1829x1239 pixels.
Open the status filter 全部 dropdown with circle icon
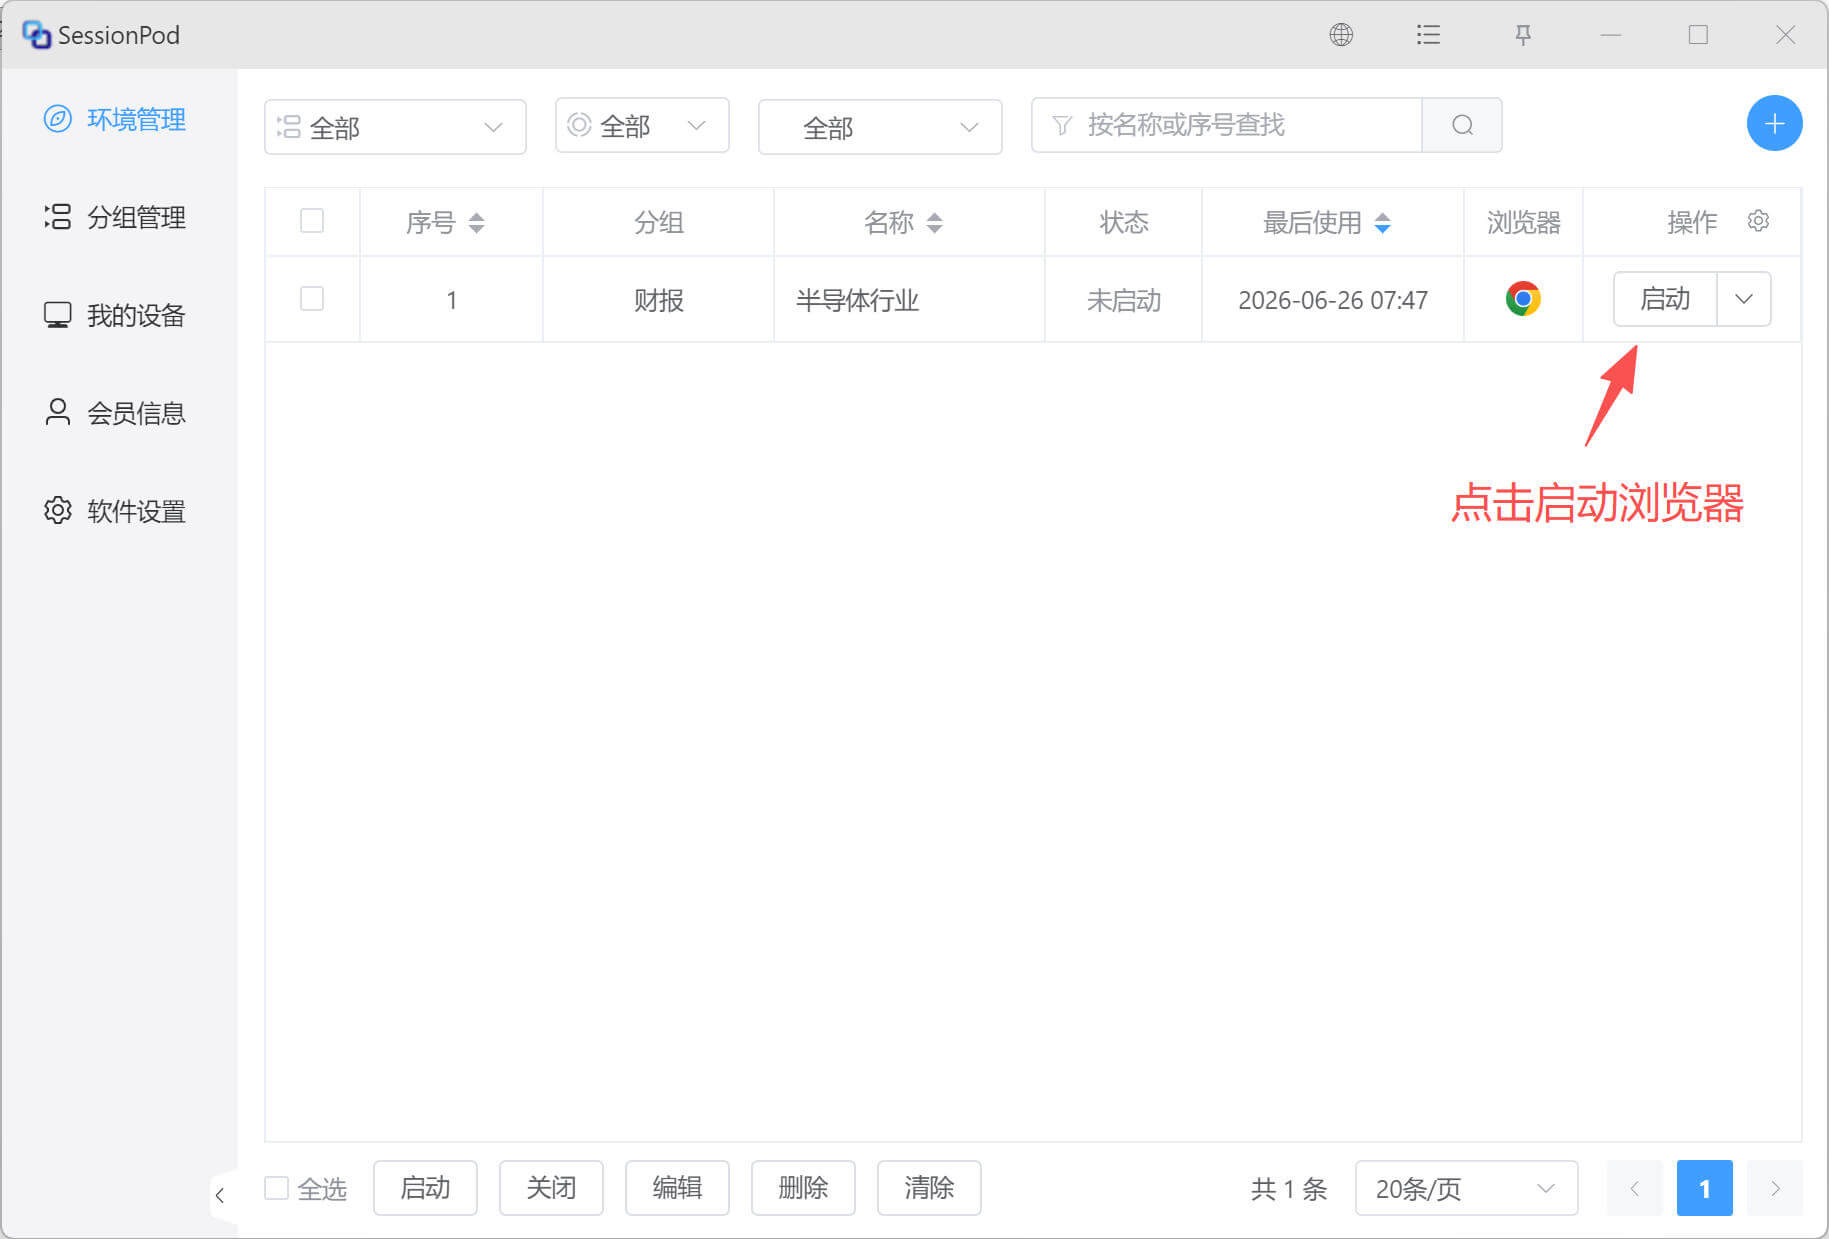[642, 125]
